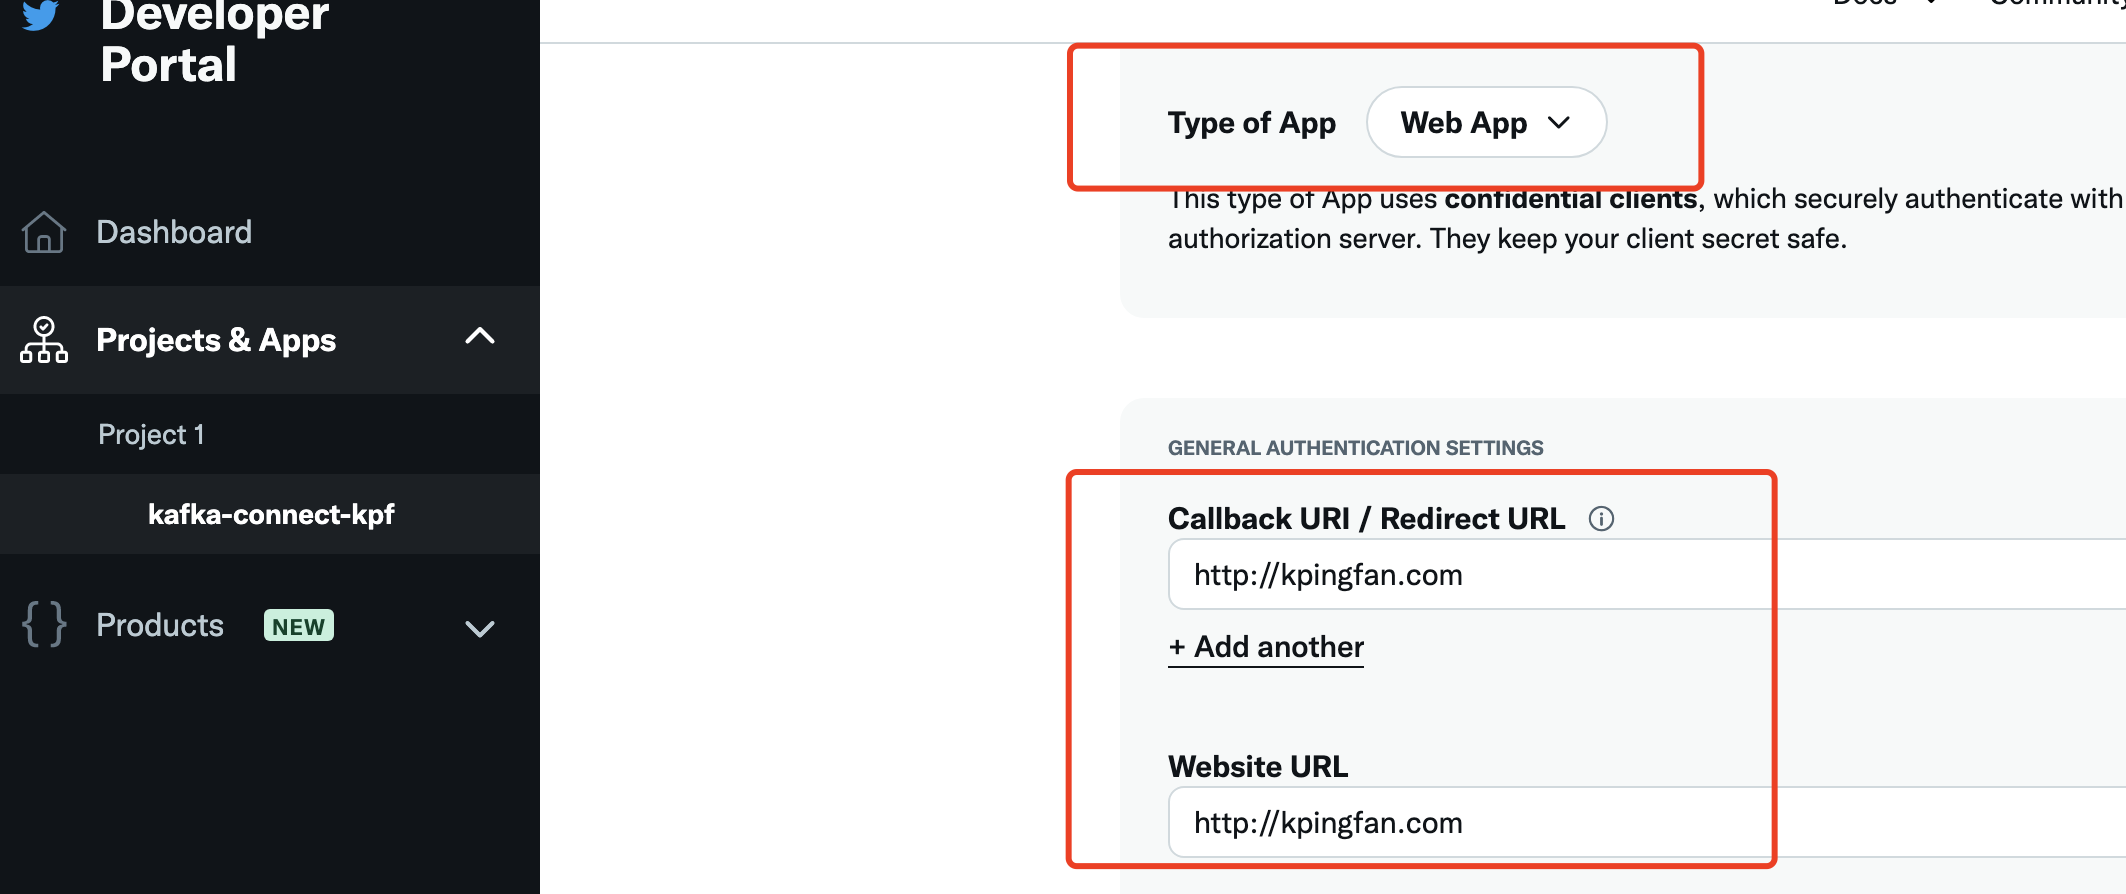Viewport: 2126px width, 894px height.
Task: Click the Callback URI input field
Action: coord(1647,574)
